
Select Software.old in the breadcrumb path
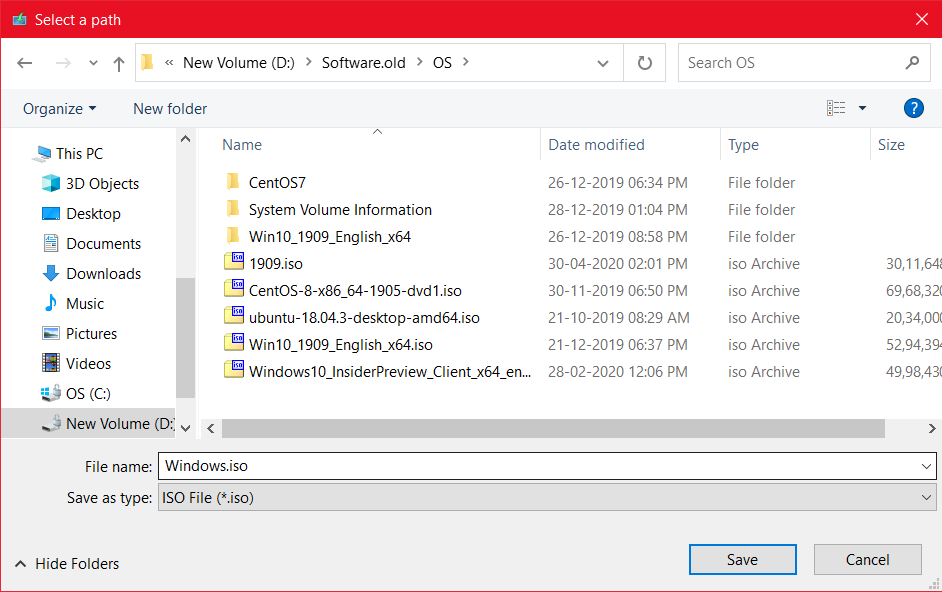[x=363, y=63]
